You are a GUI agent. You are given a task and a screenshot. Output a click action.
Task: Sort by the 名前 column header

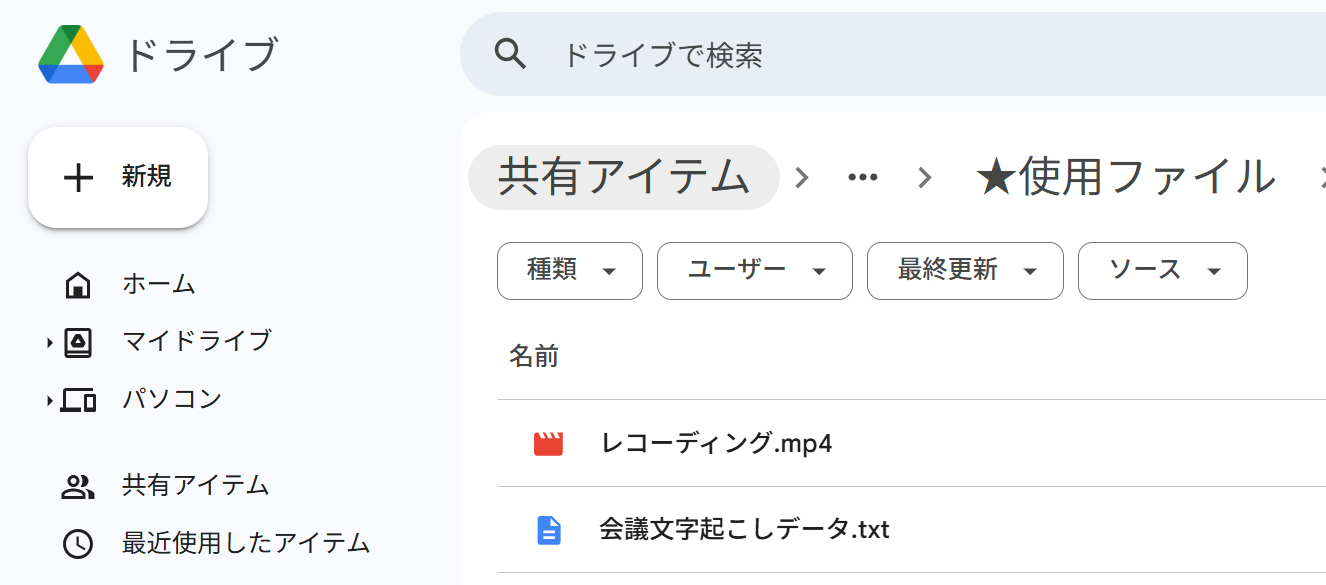point(534,356)
